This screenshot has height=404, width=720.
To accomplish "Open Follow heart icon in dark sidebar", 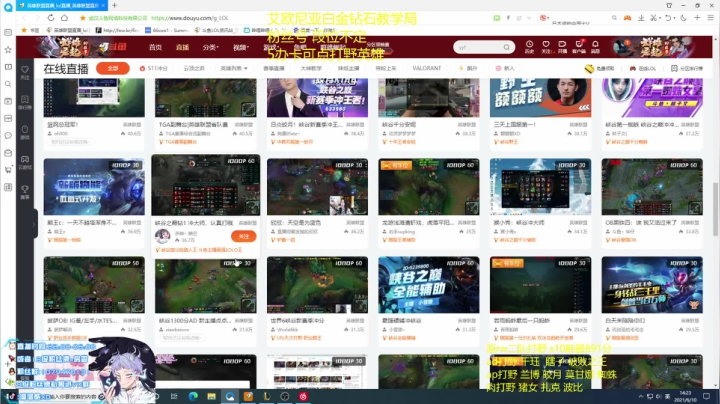I will tap(25, 72).
